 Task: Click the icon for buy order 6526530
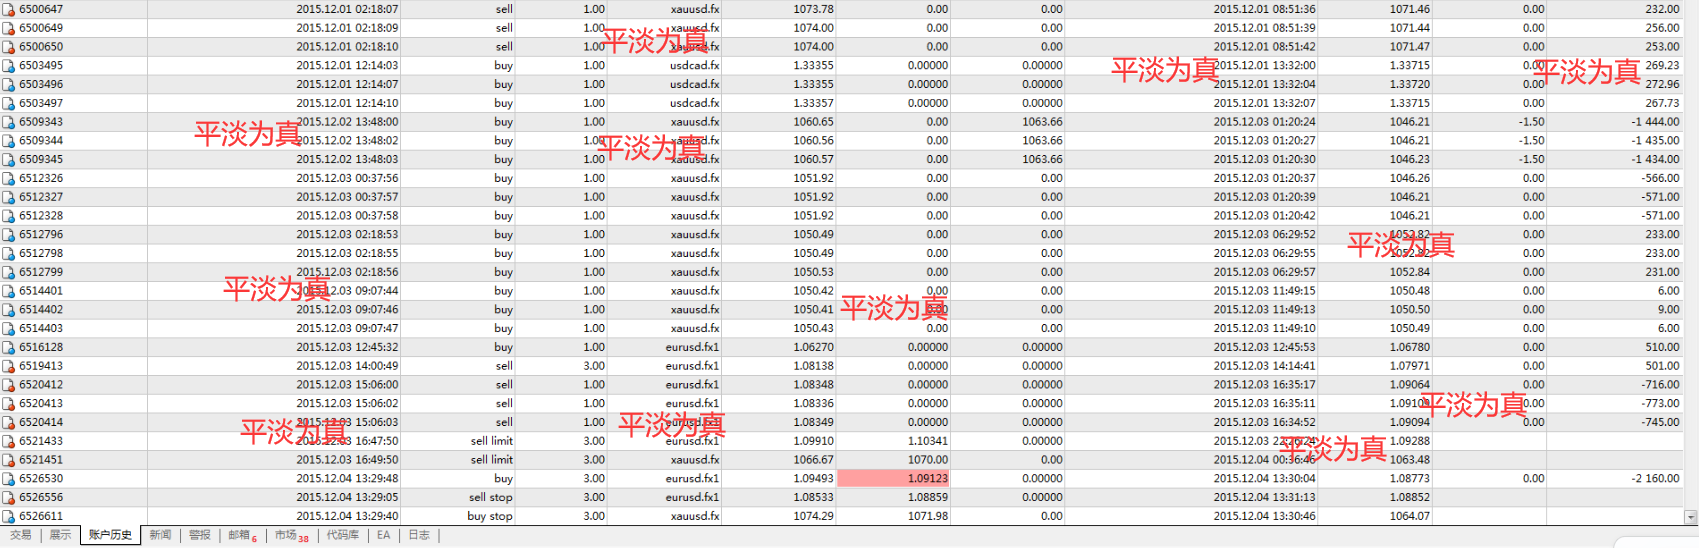pos(9,479)
